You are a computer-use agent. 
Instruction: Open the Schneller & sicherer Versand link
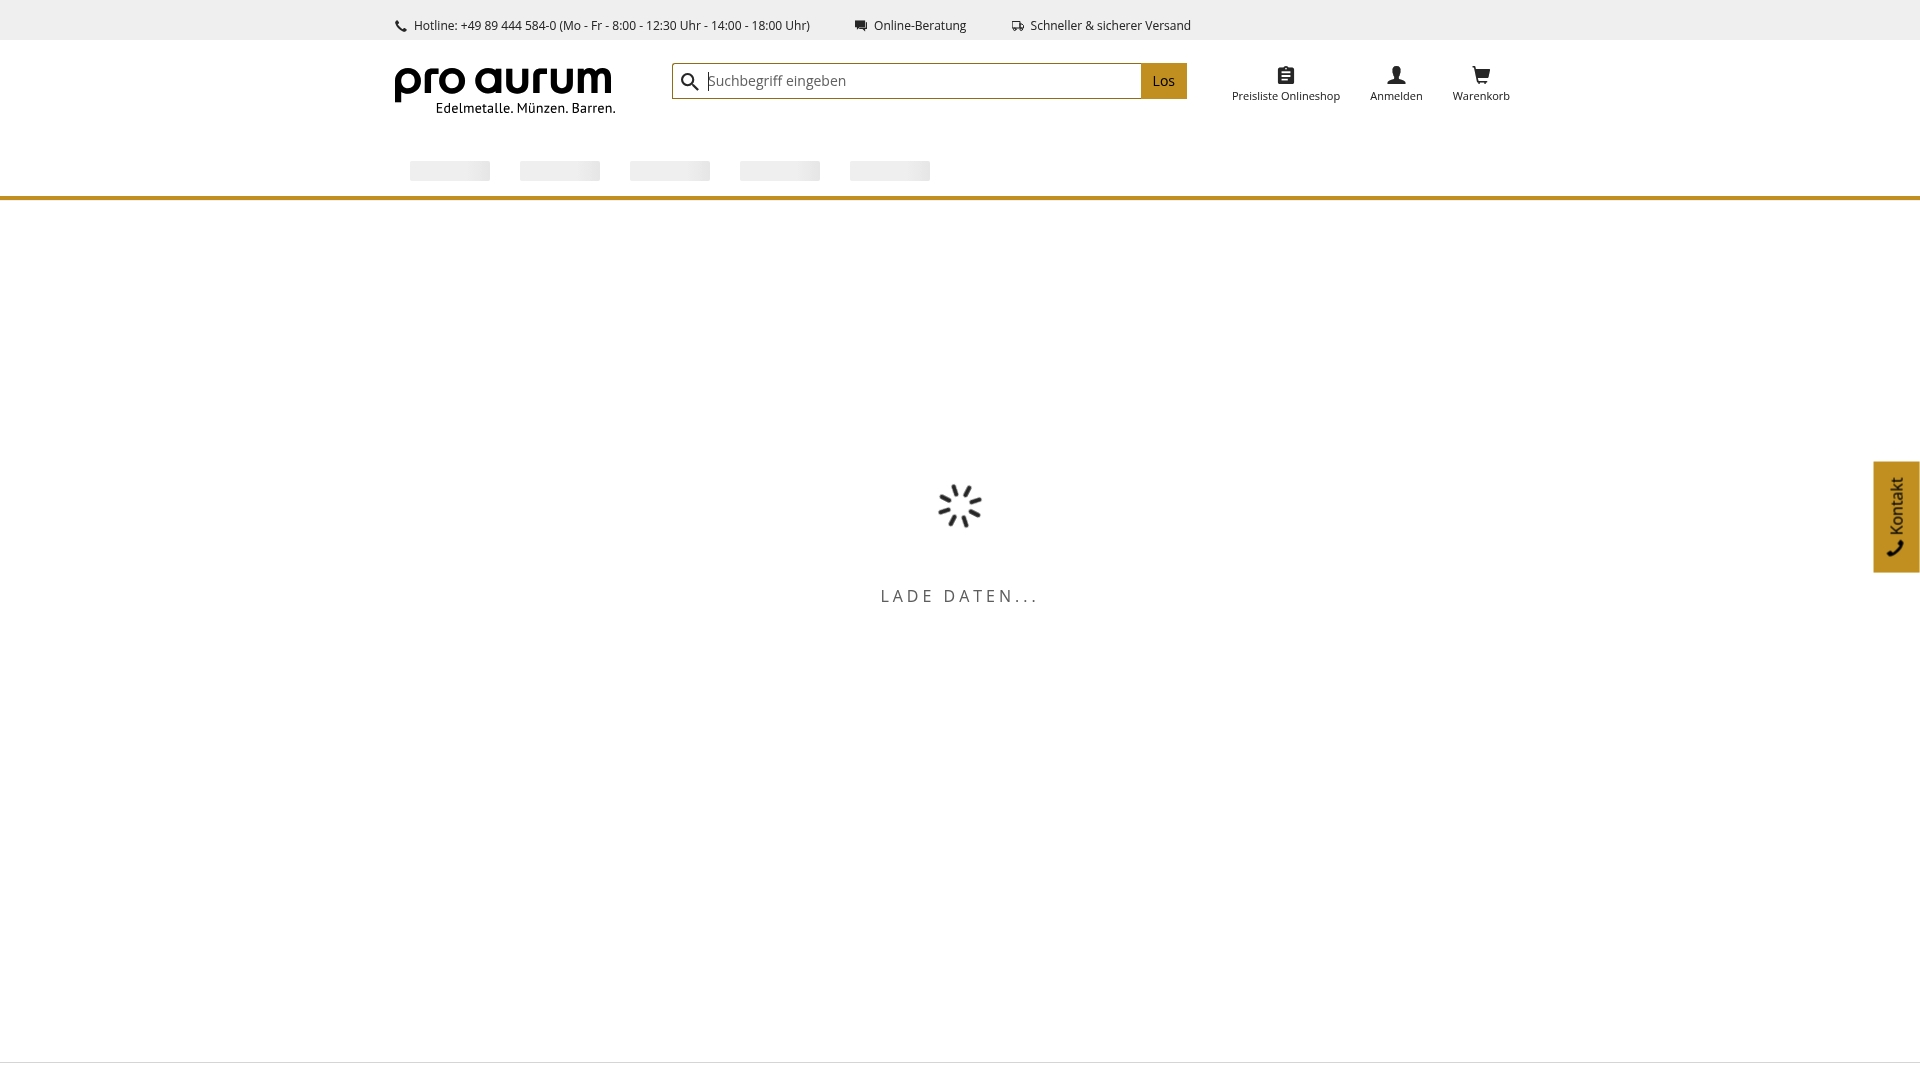(1110, 25)
